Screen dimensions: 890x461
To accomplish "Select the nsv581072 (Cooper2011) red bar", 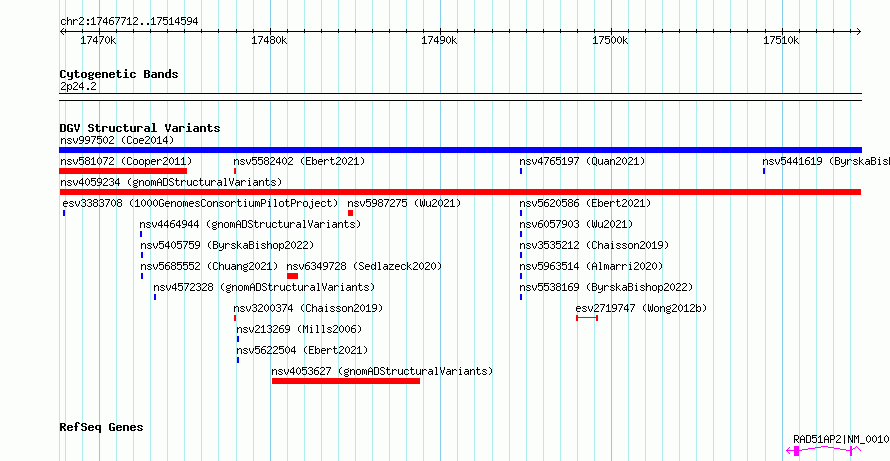I will pyautogui.click(x=123, y=171).
